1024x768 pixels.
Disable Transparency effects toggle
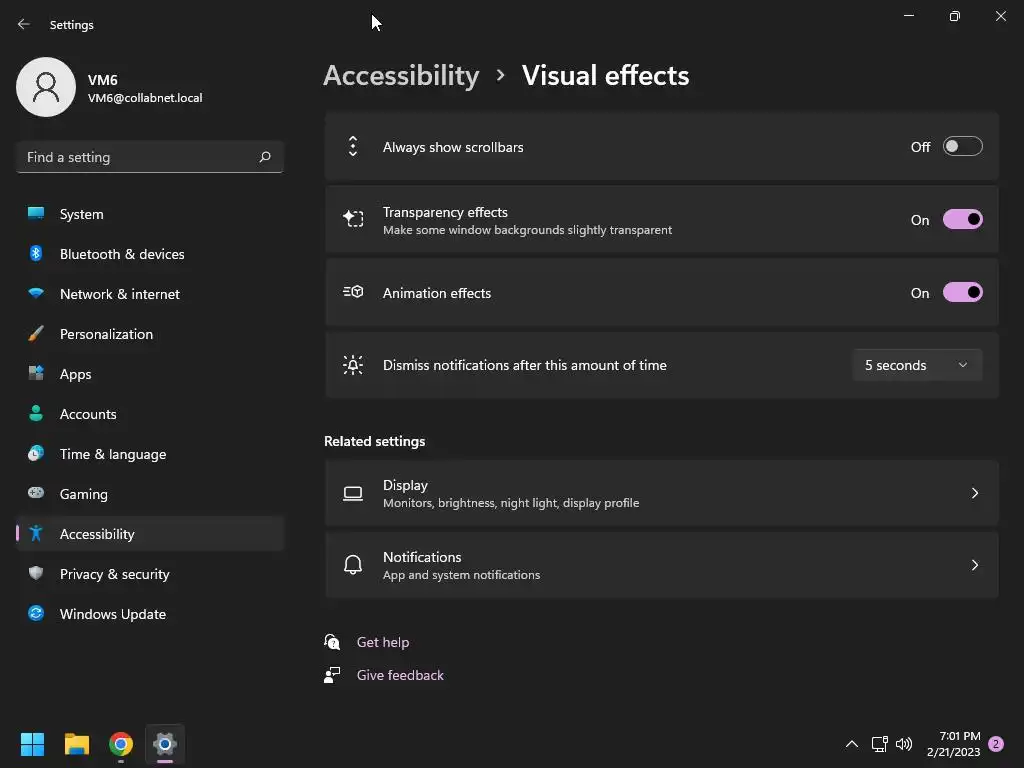coord(962,220)
